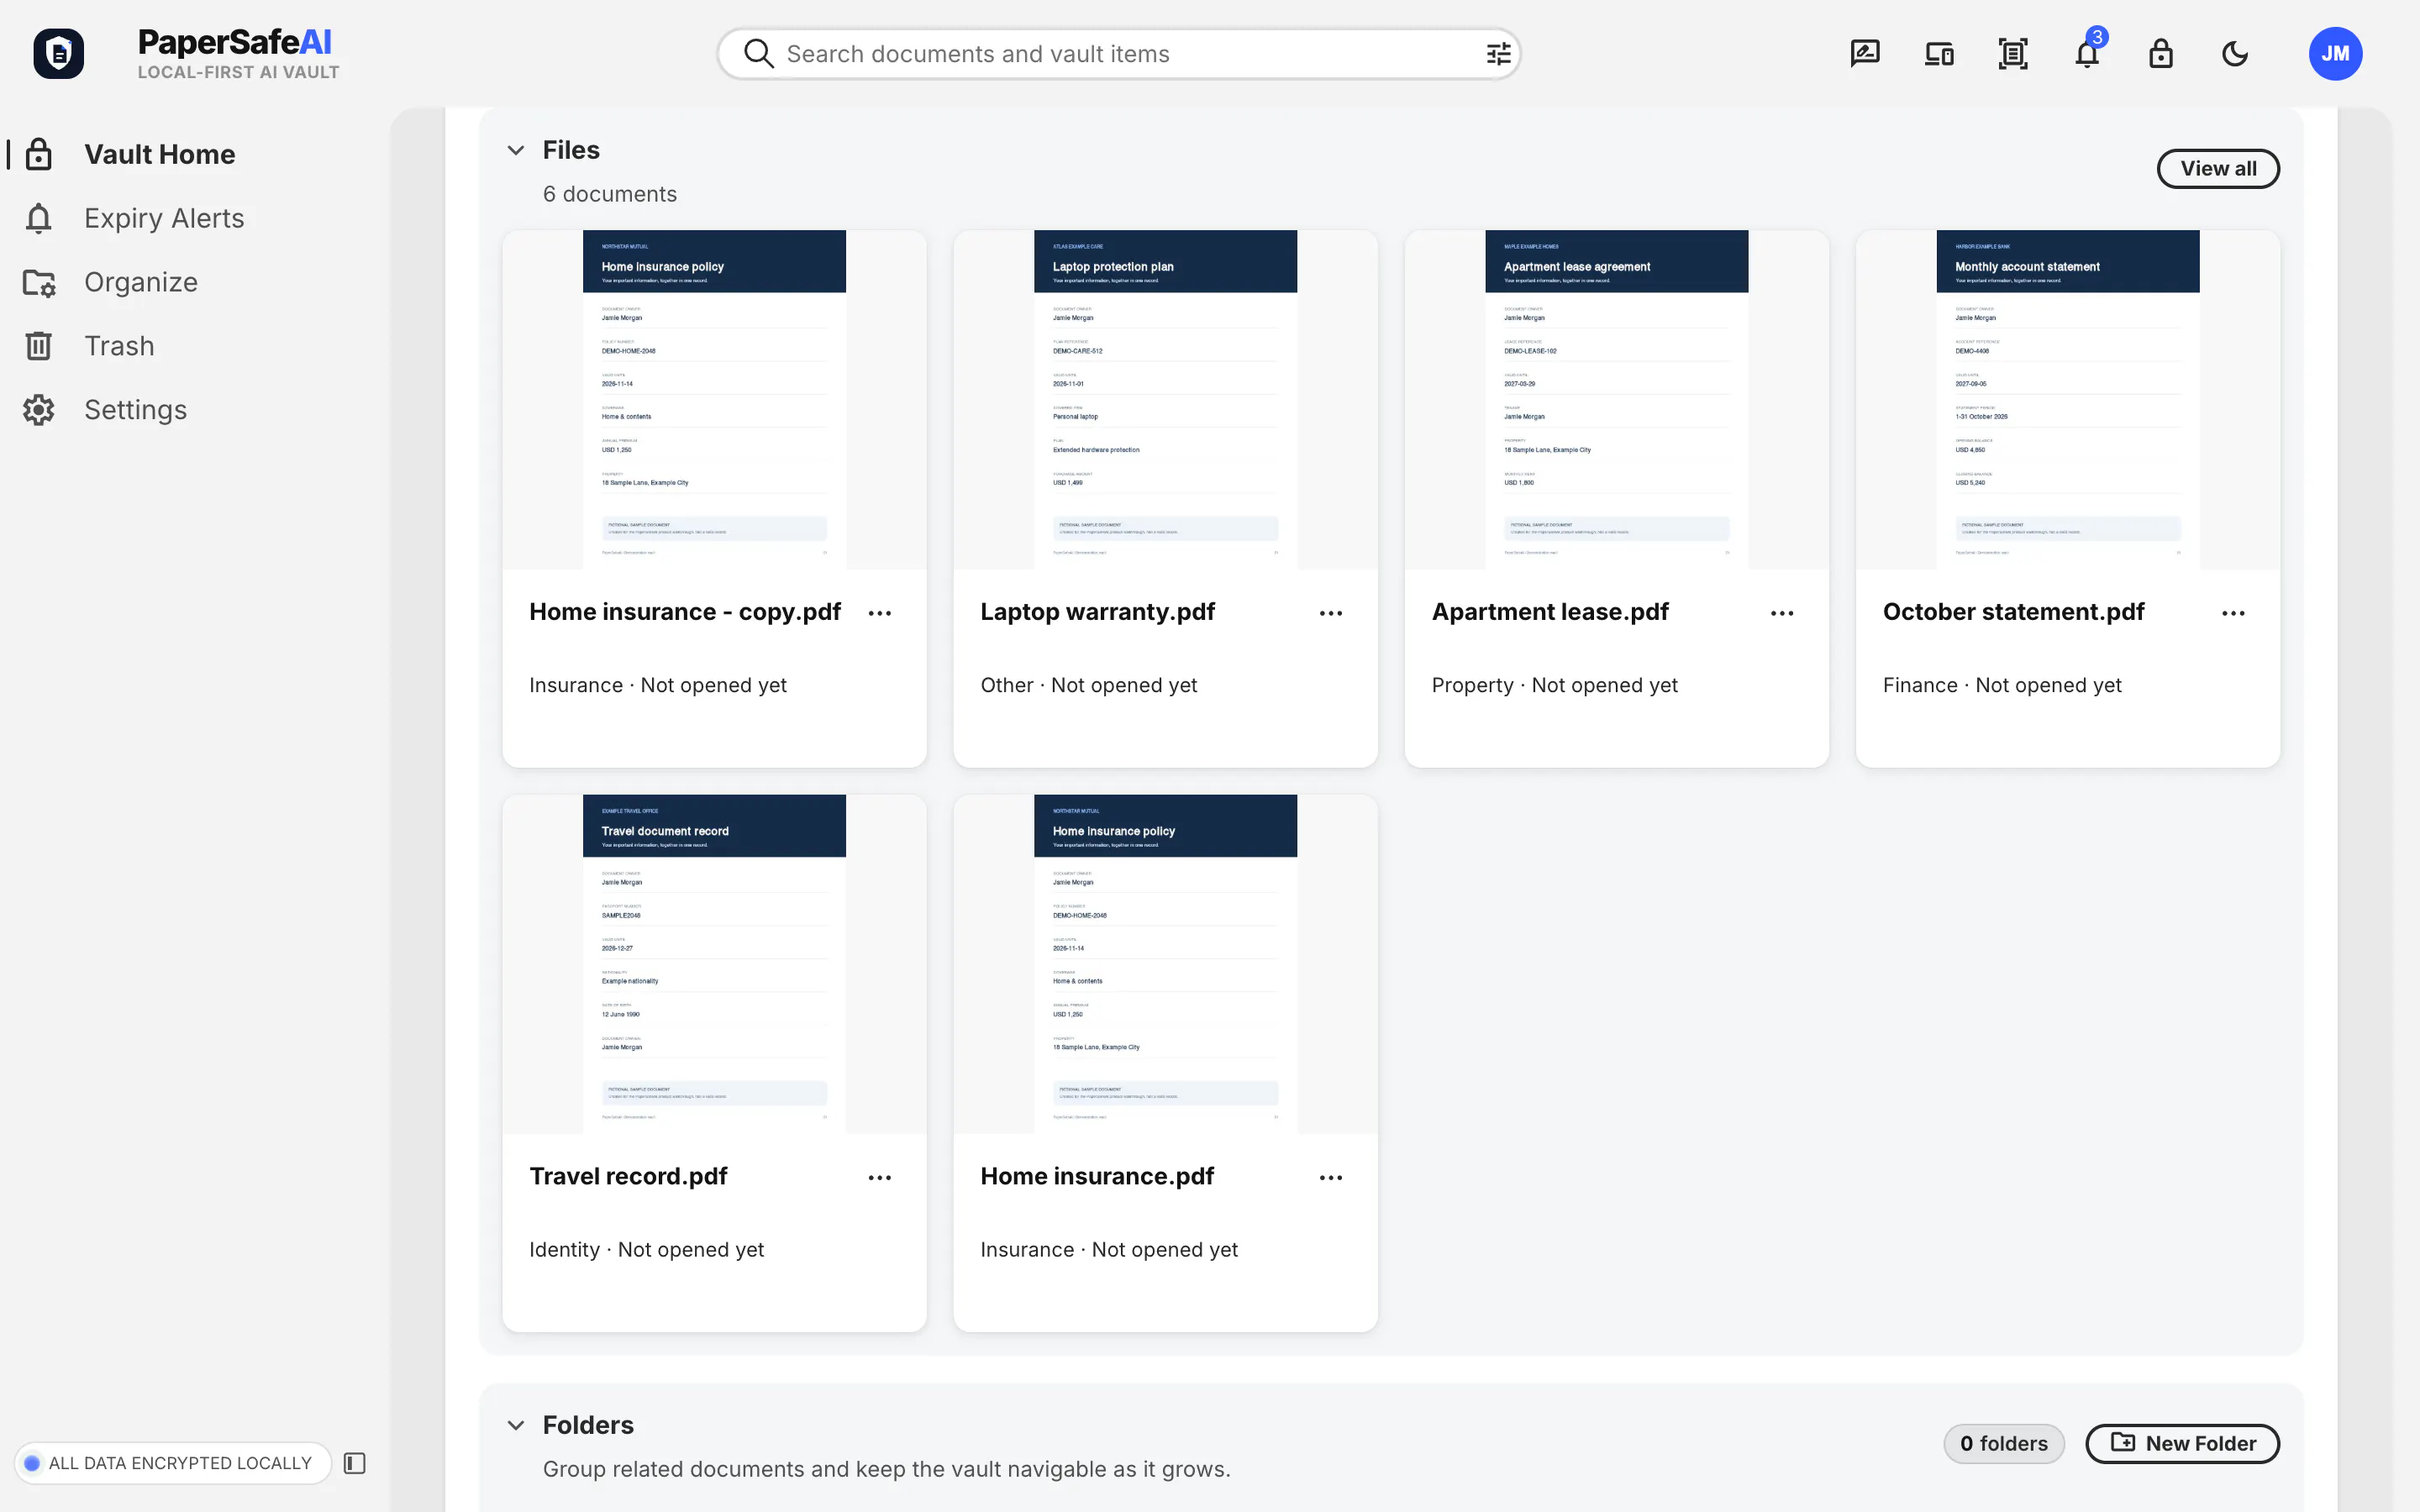Click the Vault Home lock icon
The width and height of the screenshot is (2420, 1512).
[x=38, y=154]
